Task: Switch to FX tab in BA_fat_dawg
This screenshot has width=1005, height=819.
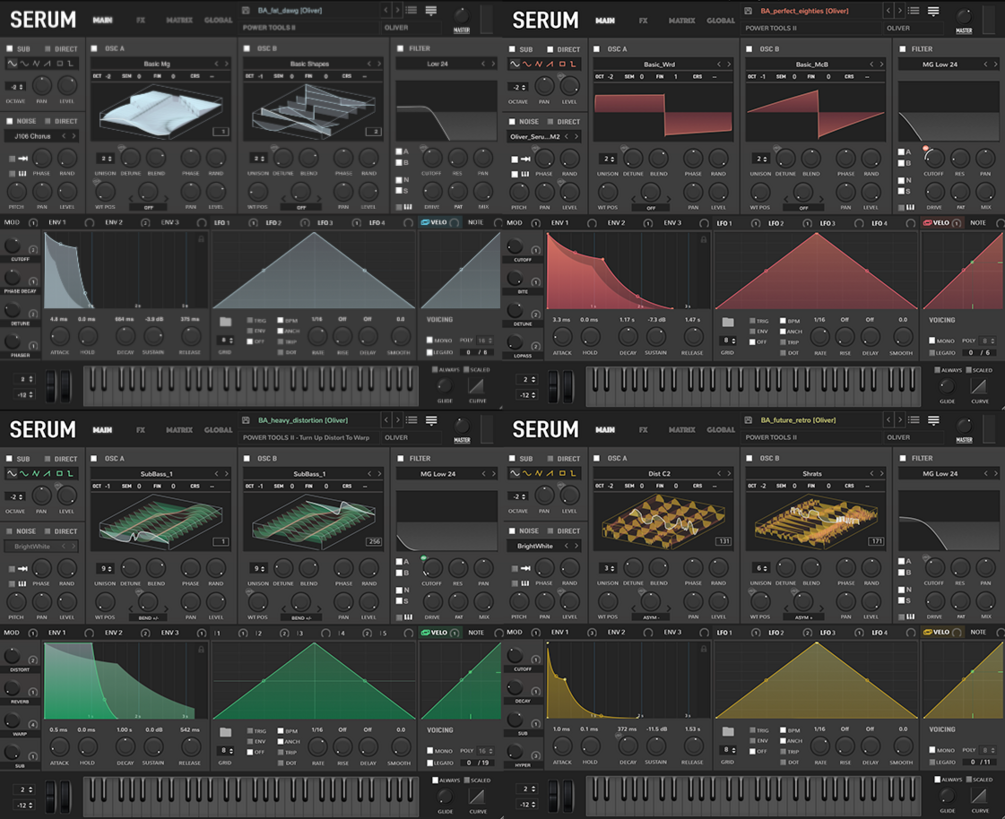Action: pos(140,20)
